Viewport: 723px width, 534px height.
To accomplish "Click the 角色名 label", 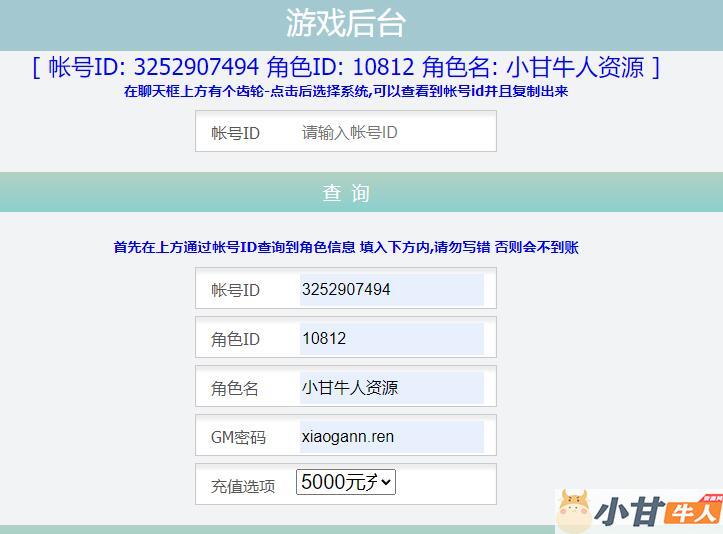I will 235,388.
